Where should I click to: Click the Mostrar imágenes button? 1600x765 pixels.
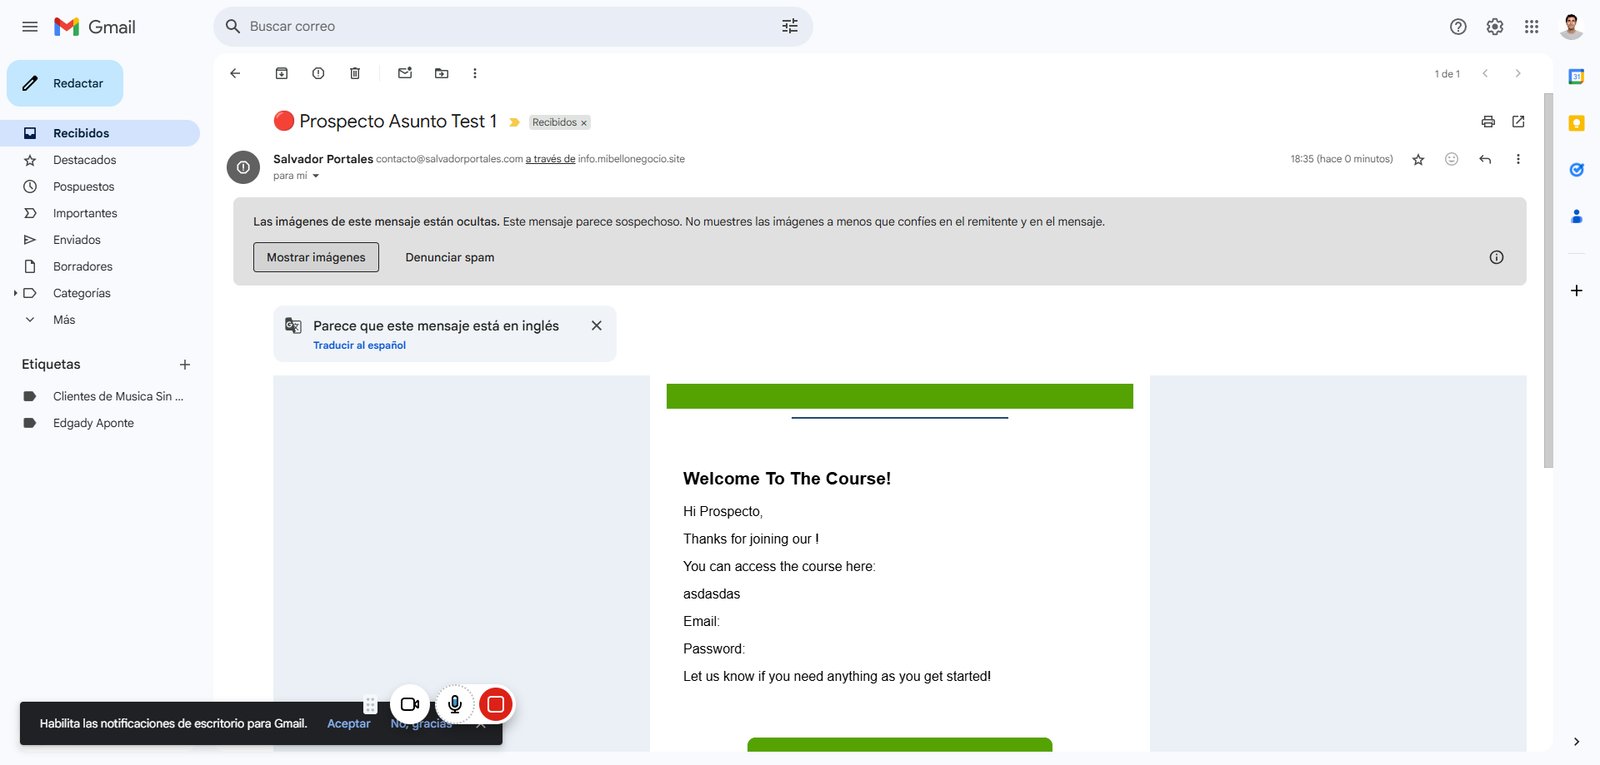pos(316,257)
